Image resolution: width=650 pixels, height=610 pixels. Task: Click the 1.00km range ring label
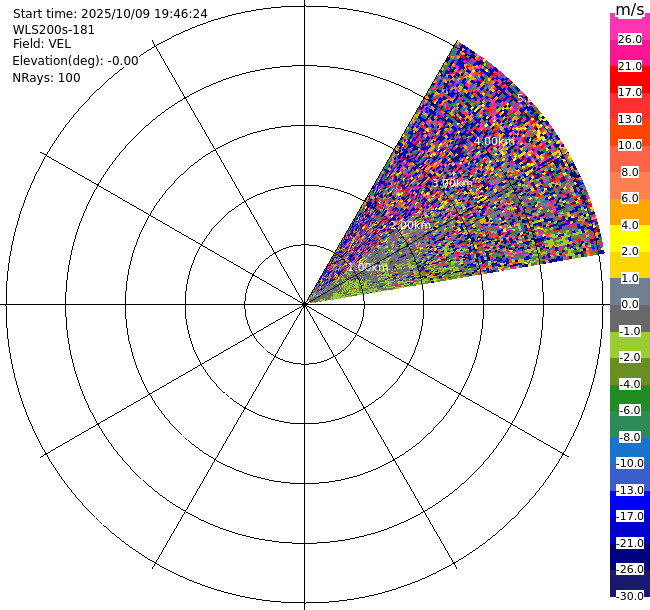pos(368,267)
